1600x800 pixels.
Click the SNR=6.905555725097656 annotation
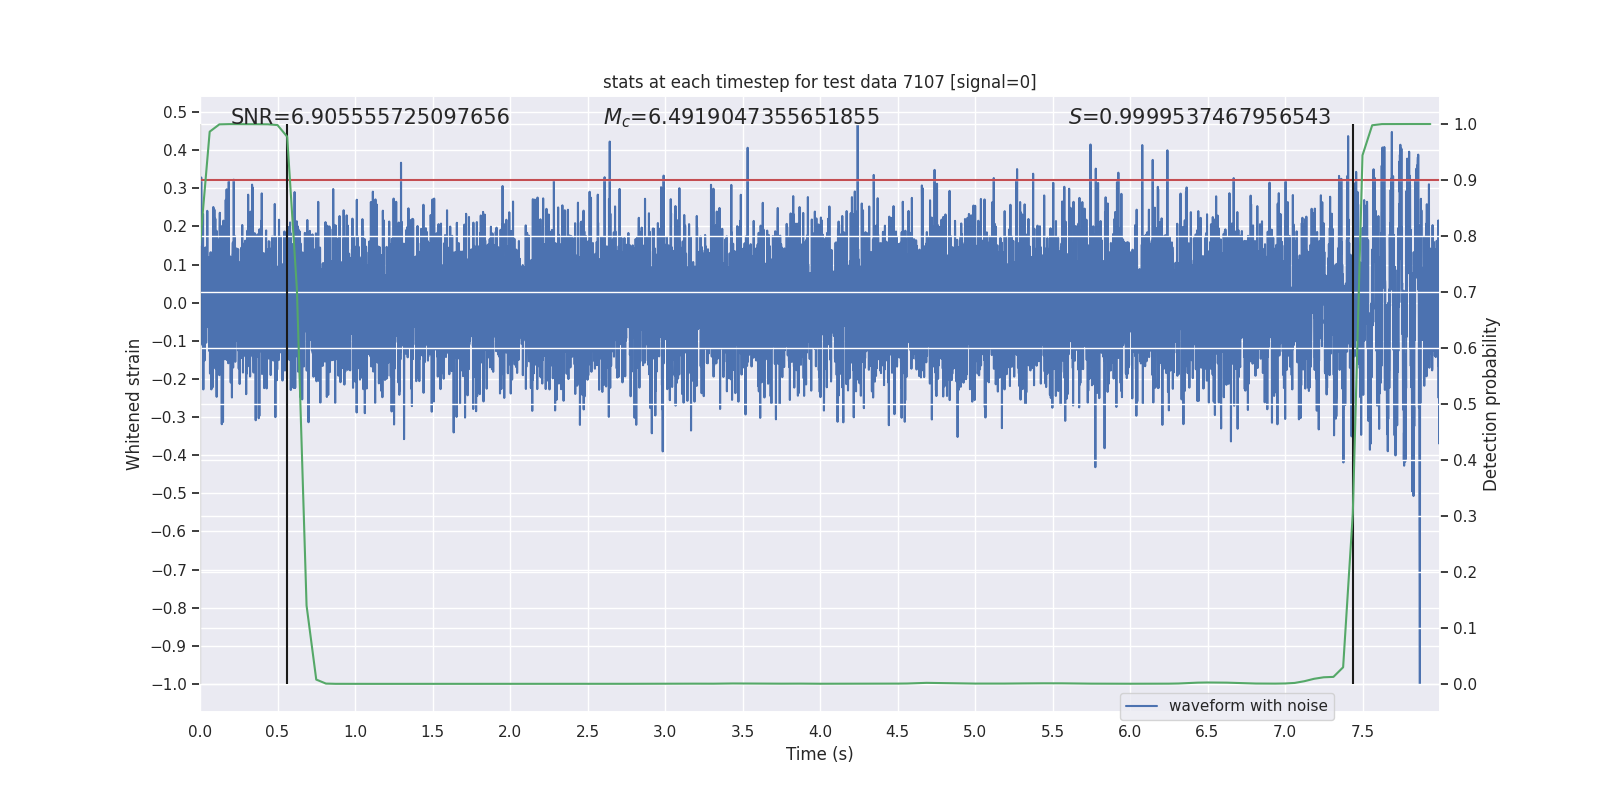point(370,117)
